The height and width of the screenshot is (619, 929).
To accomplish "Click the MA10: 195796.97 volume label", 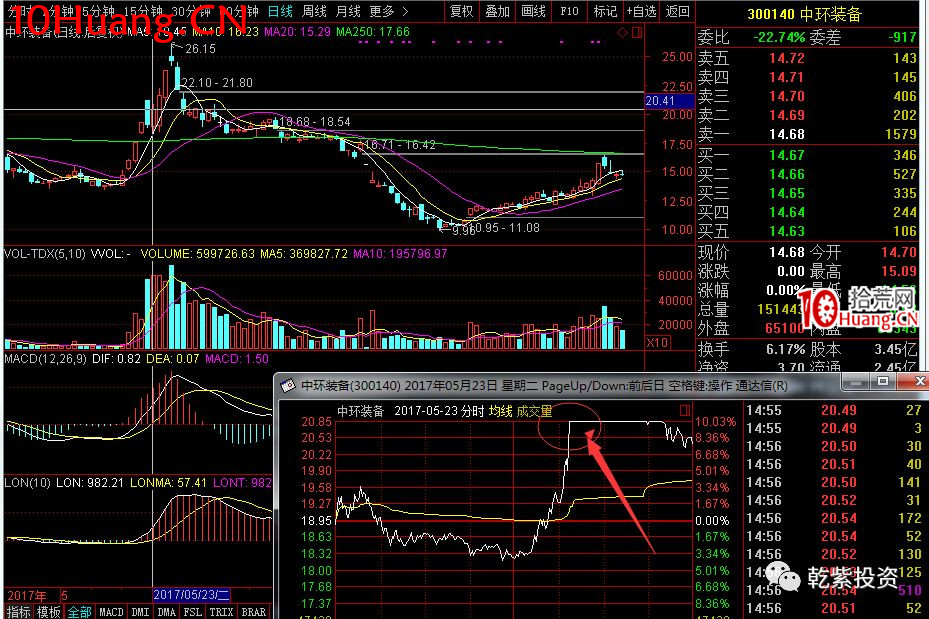I will click(400, 254).
